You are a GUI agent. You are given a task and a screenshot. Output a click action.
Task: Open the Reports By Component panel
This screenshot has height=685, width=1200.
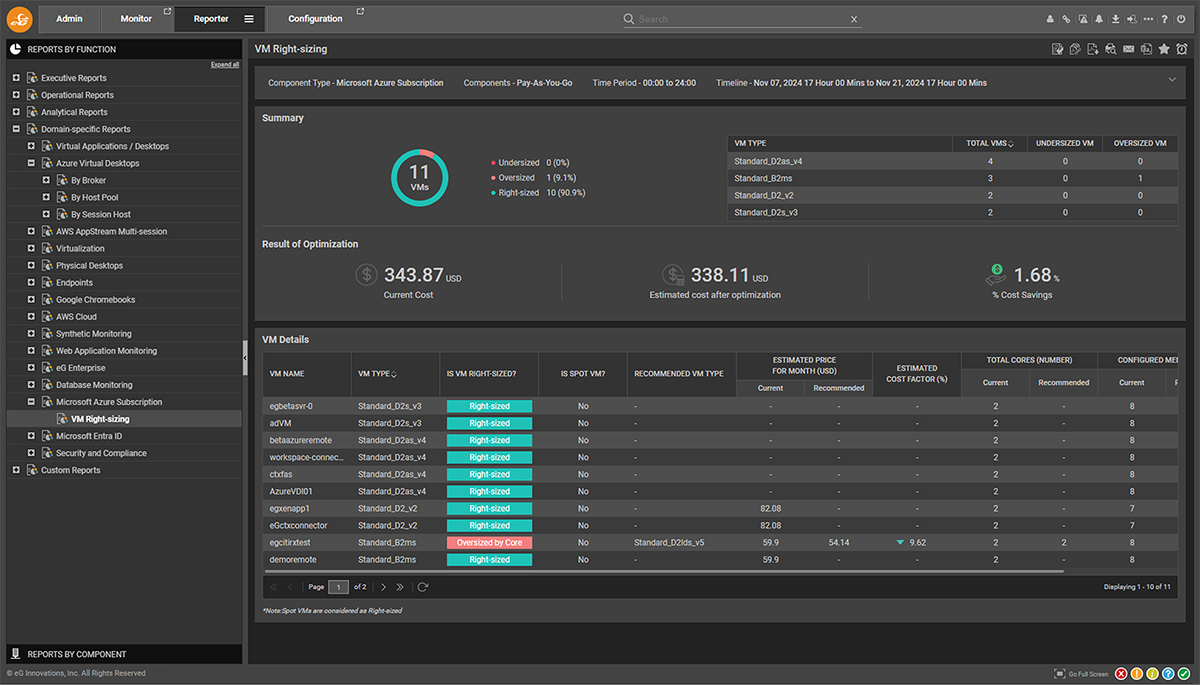pos(124,654)
